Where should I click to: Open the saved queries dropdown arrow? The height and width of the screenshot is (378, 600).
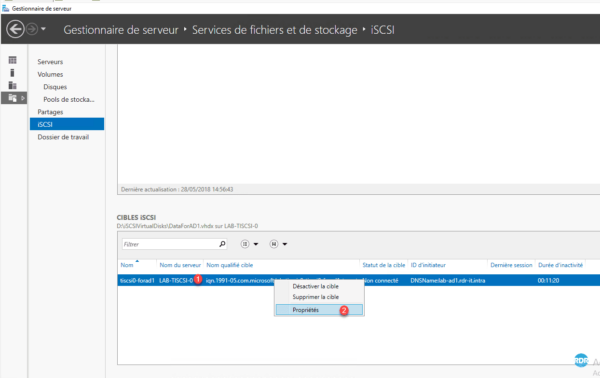click(x=285, y=244)
